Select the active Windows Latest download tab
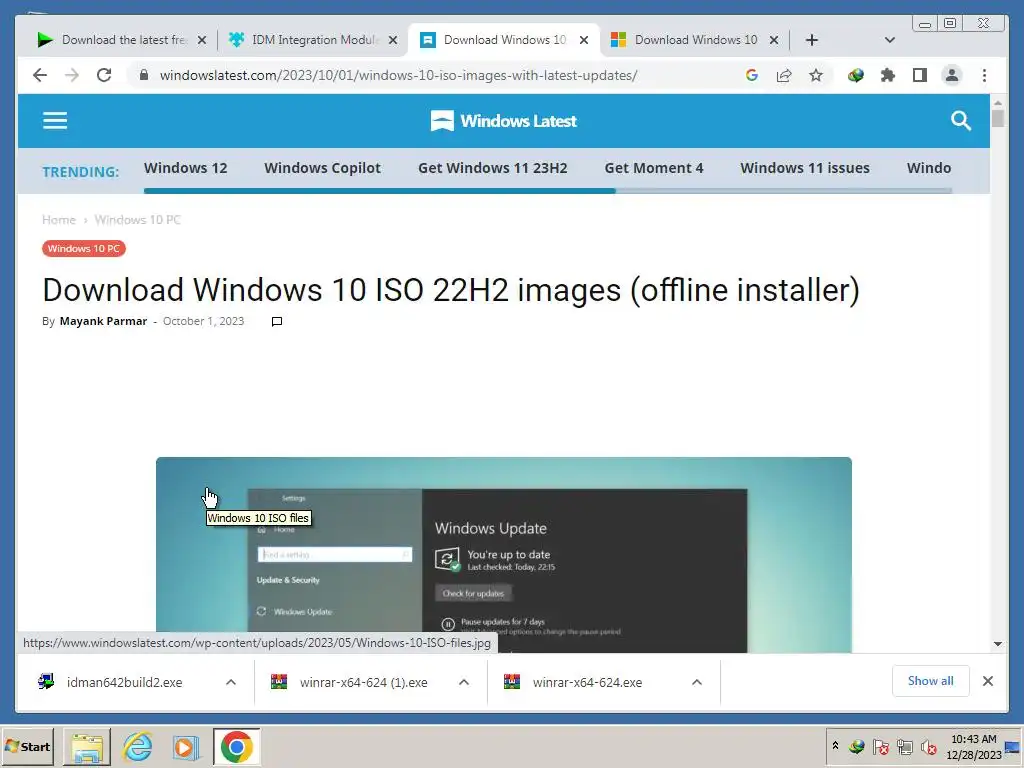1024x768 pixels. click(503, 40)
